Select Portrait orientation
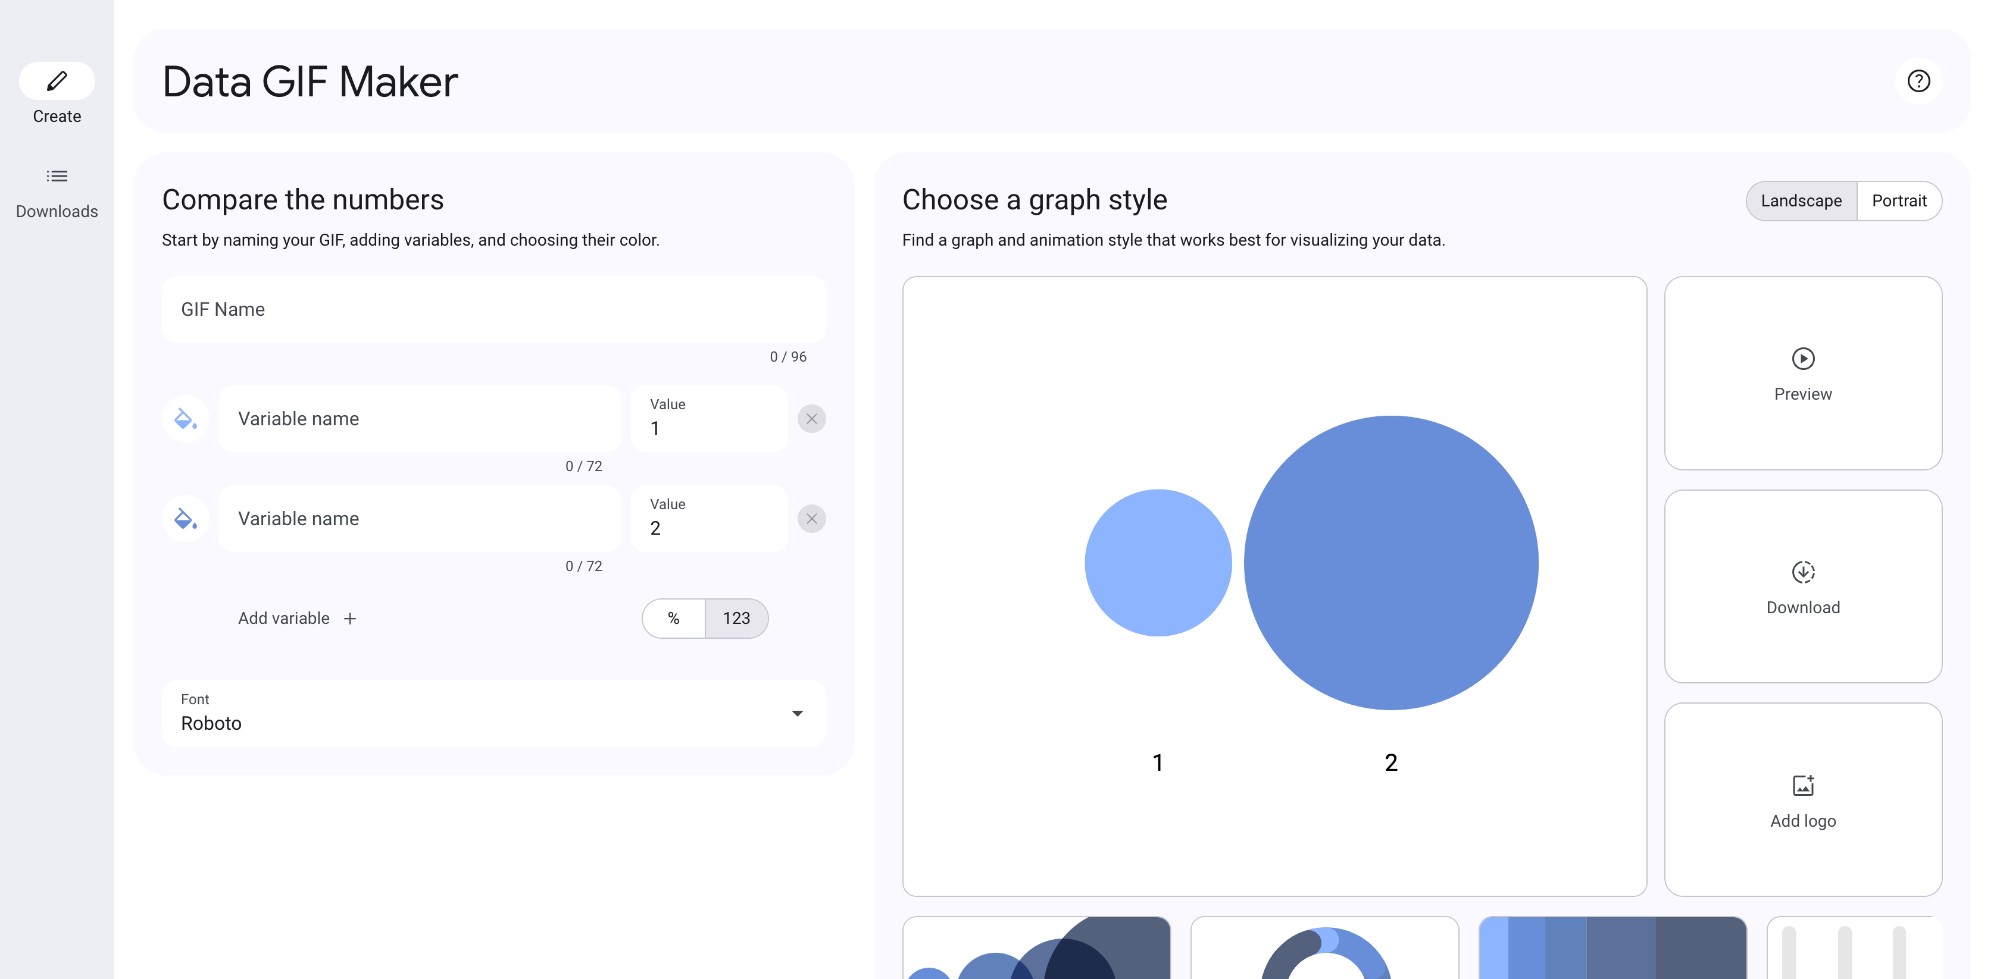The image size is (2000, 979). tap(1899, 201)
